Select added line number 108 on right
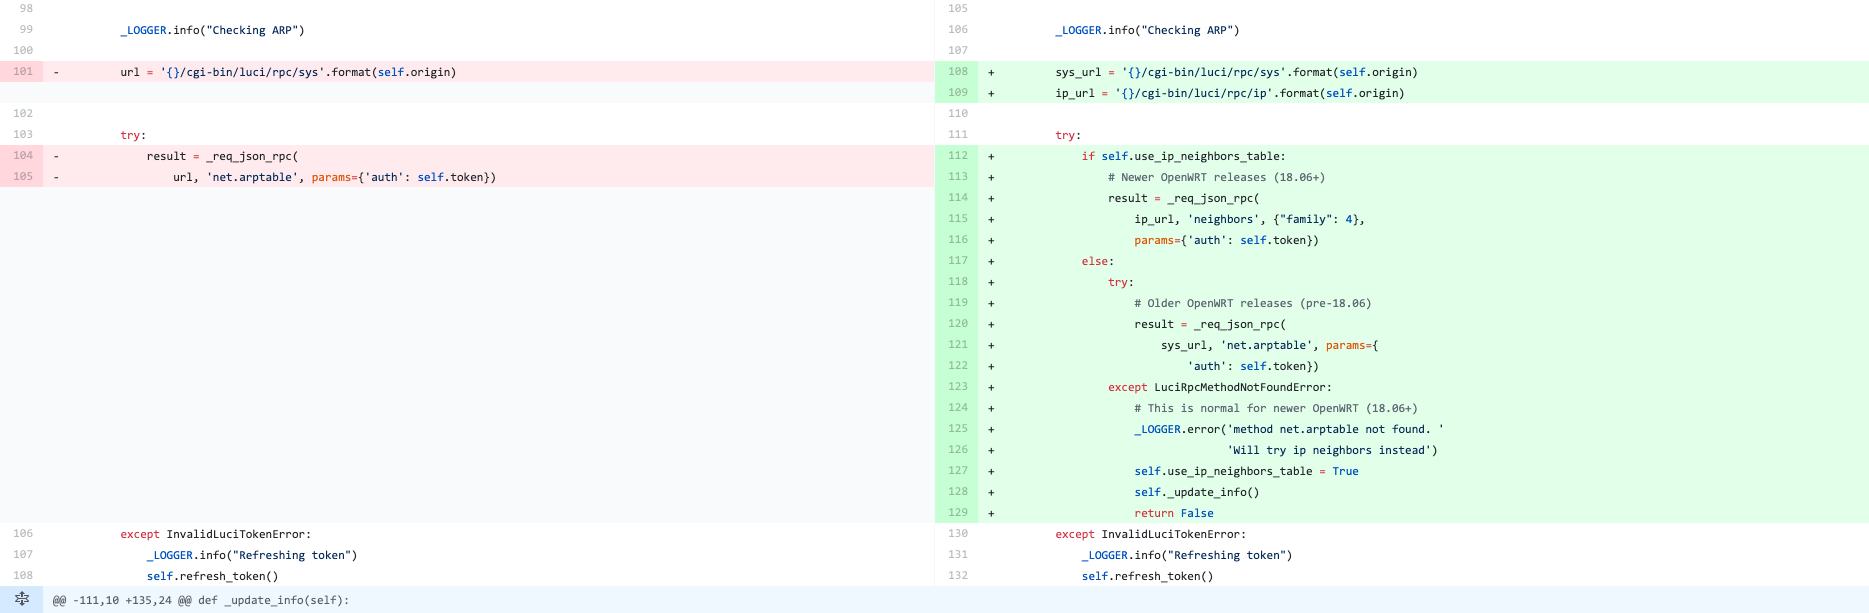This screenshot has height=613, width=1869. coord(958,72)
